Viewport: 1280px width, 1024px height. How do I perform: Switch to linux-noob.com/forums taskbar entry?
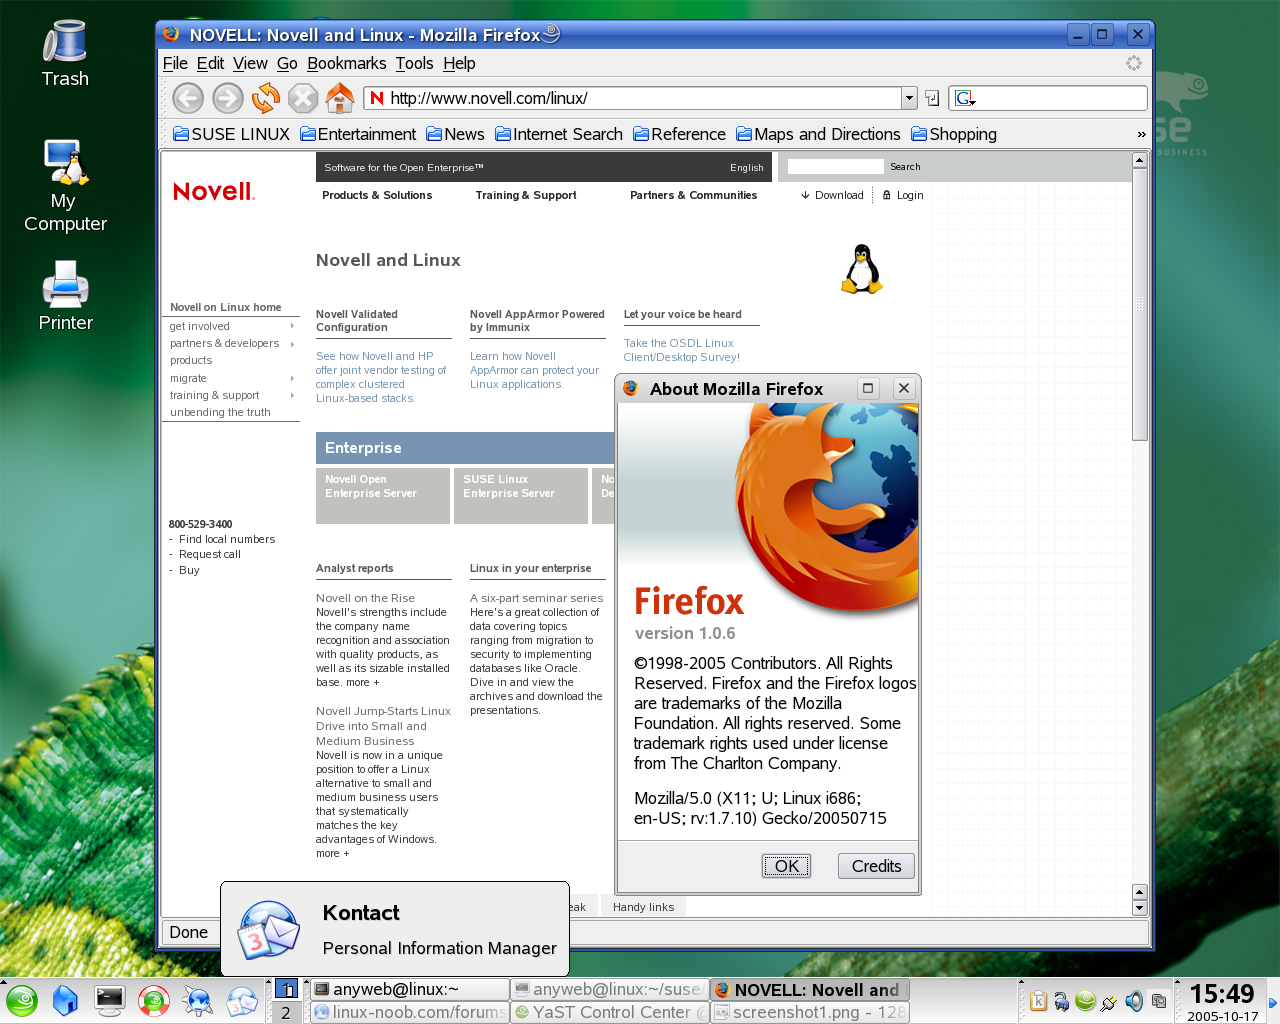409,1012
